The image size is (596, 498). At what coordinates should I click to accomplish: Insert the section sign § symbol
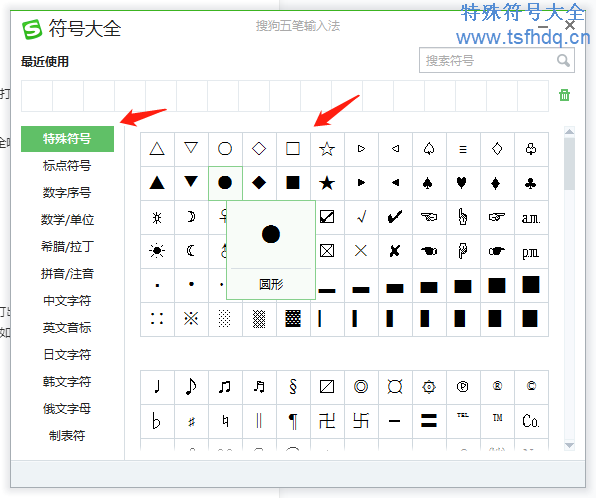point(293,386)
